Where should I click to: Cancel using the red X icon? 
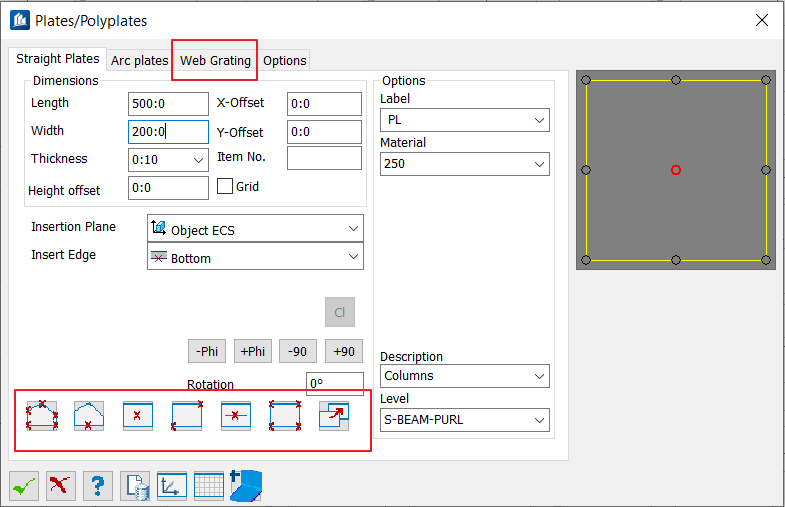(61, 485)
